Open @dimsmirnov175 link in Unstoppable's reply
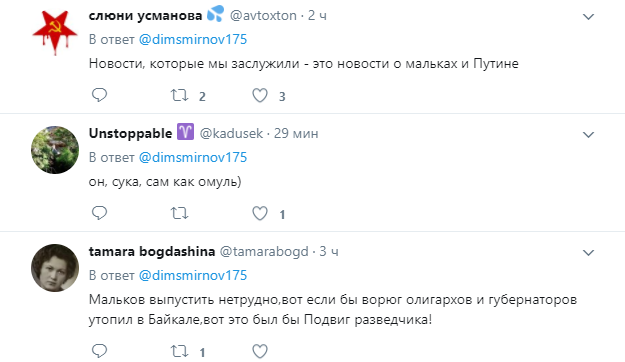This screenshot has height=362, width=625. click(193, 157)
